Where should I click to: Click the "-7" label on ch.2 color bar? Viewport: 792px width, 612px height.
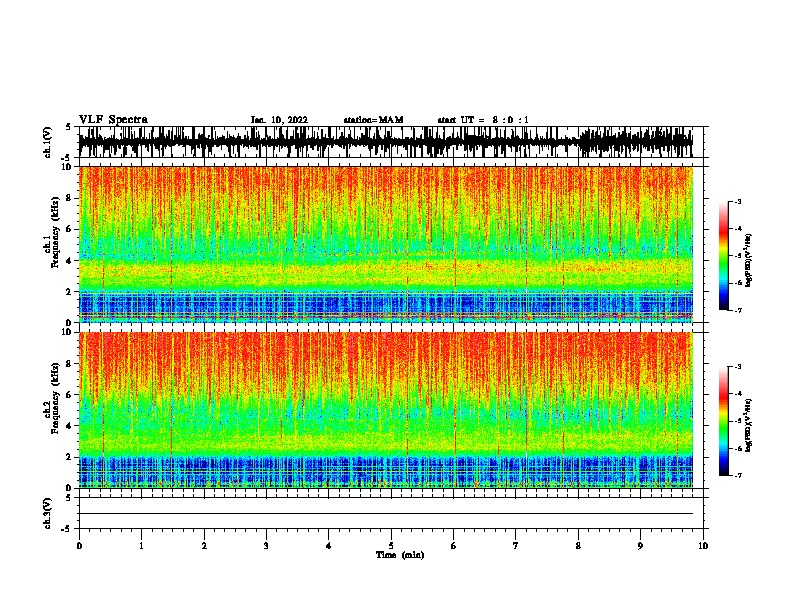(738, 475)
